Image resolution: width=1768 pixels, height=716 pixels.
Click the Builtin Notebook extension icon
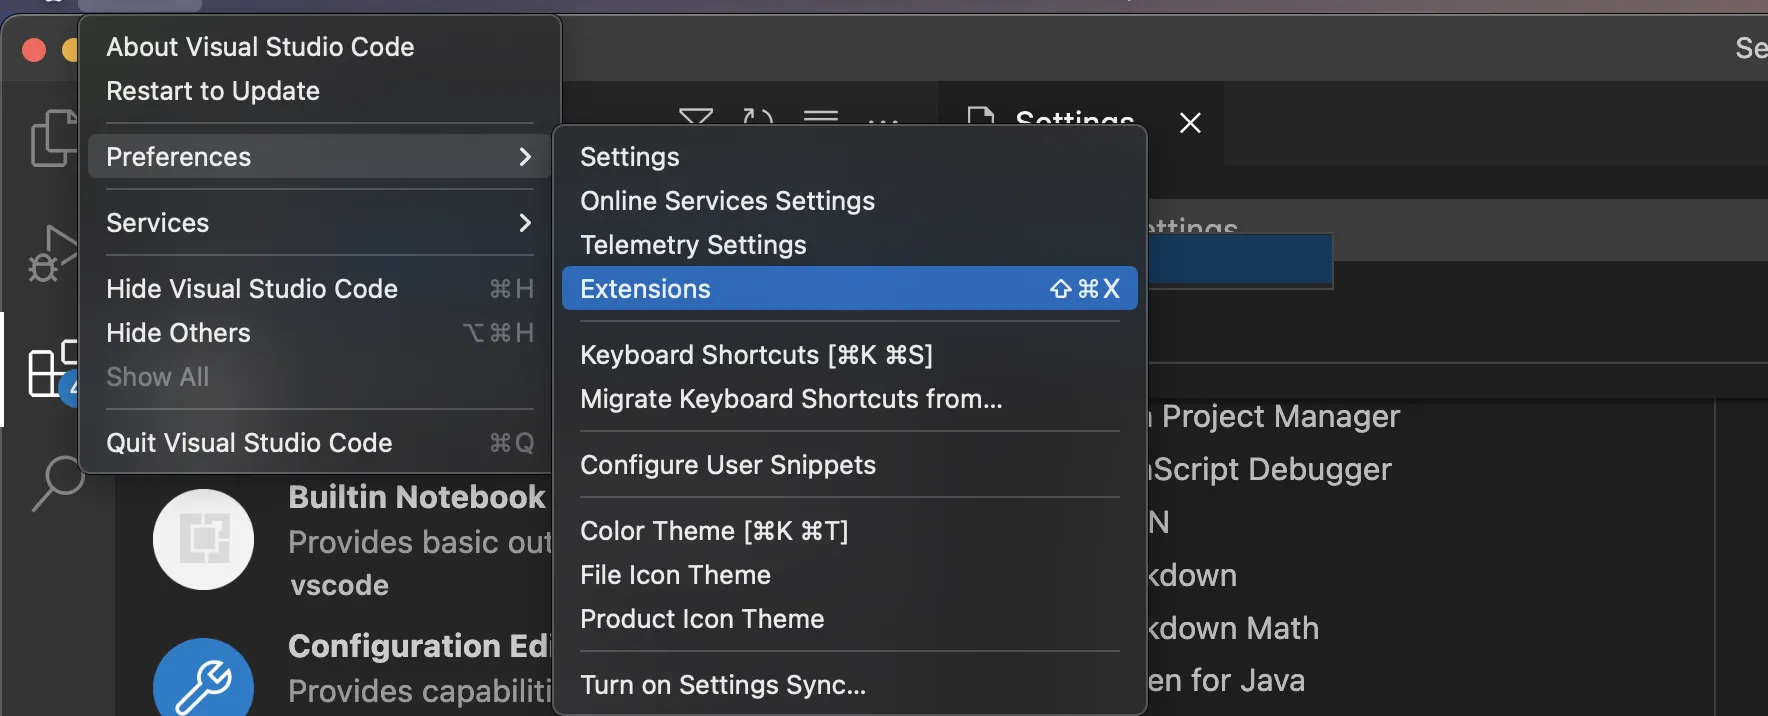click(203, 539)
